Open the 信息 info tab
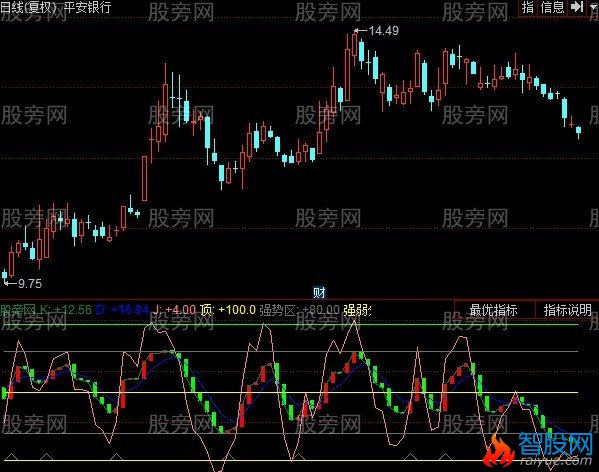 point(552,7)
